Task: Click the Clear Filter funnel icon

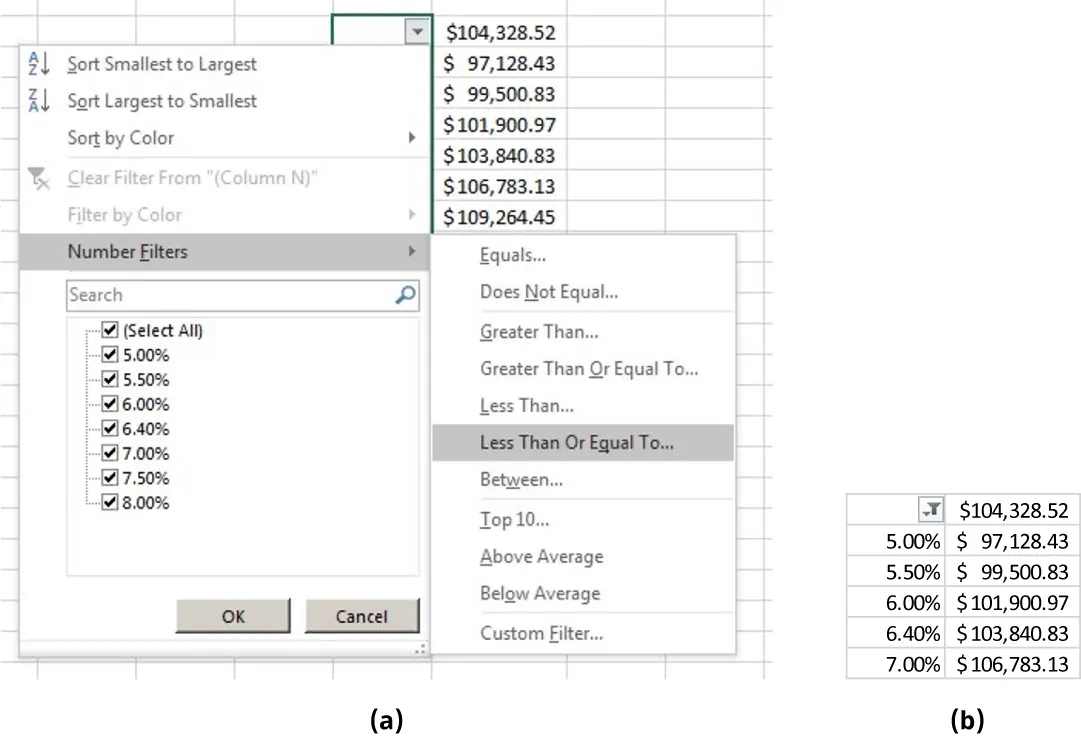Action: (40, 177)
